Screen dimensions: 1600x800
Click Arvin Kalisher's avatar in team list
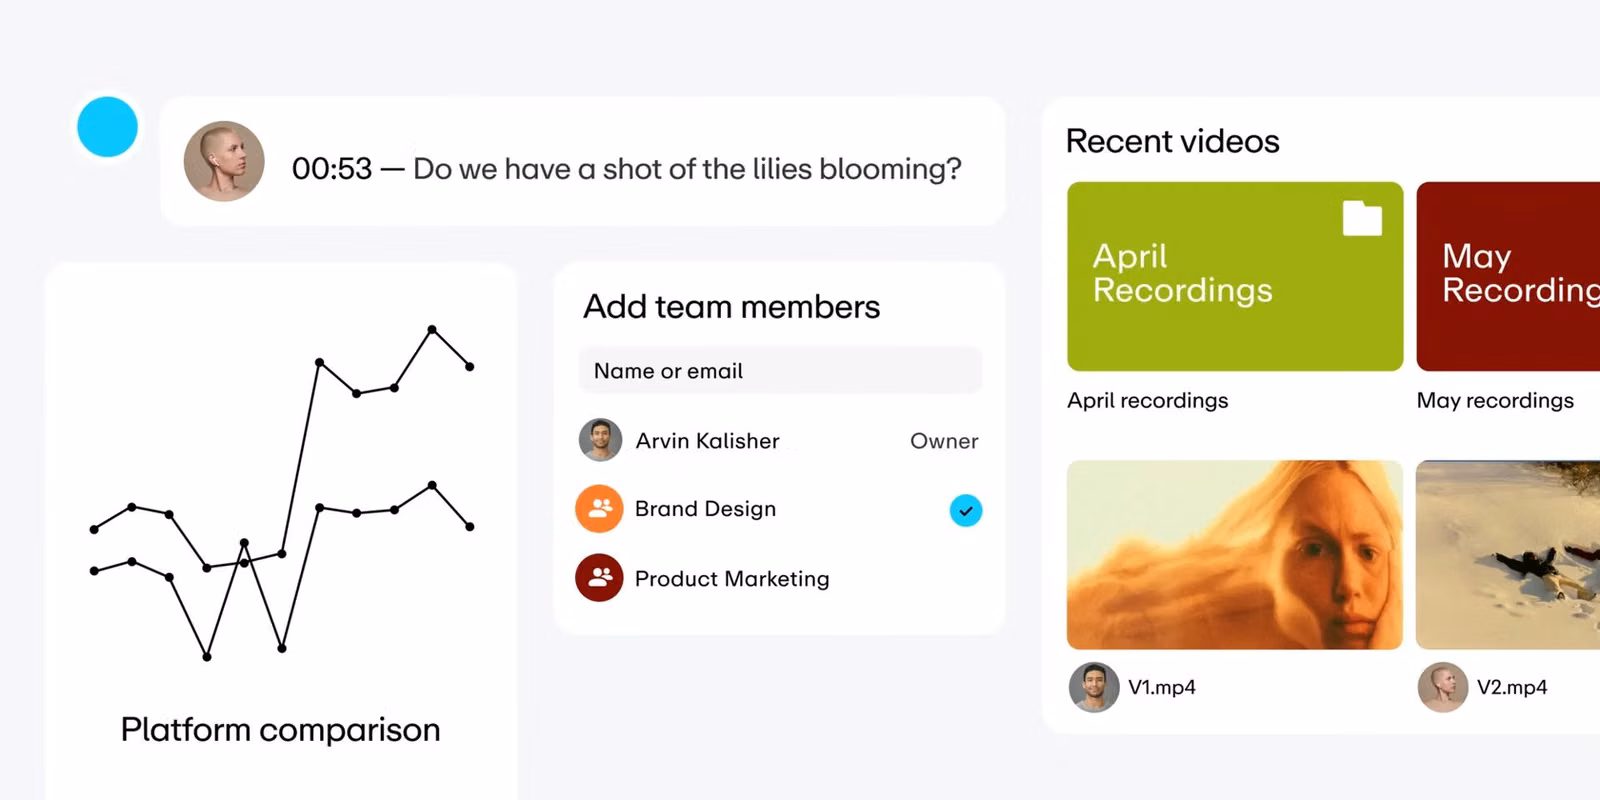click(600, 440)
